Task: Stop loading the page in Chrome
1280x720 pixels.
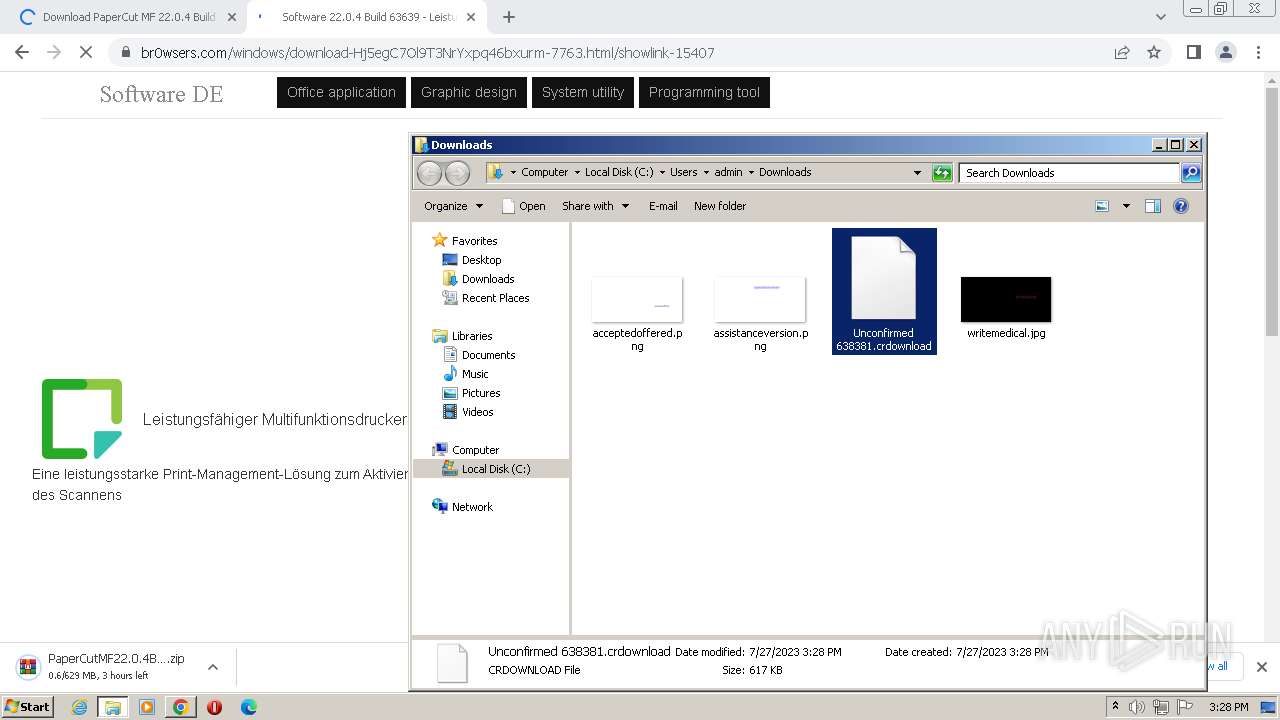Action: 86,52
